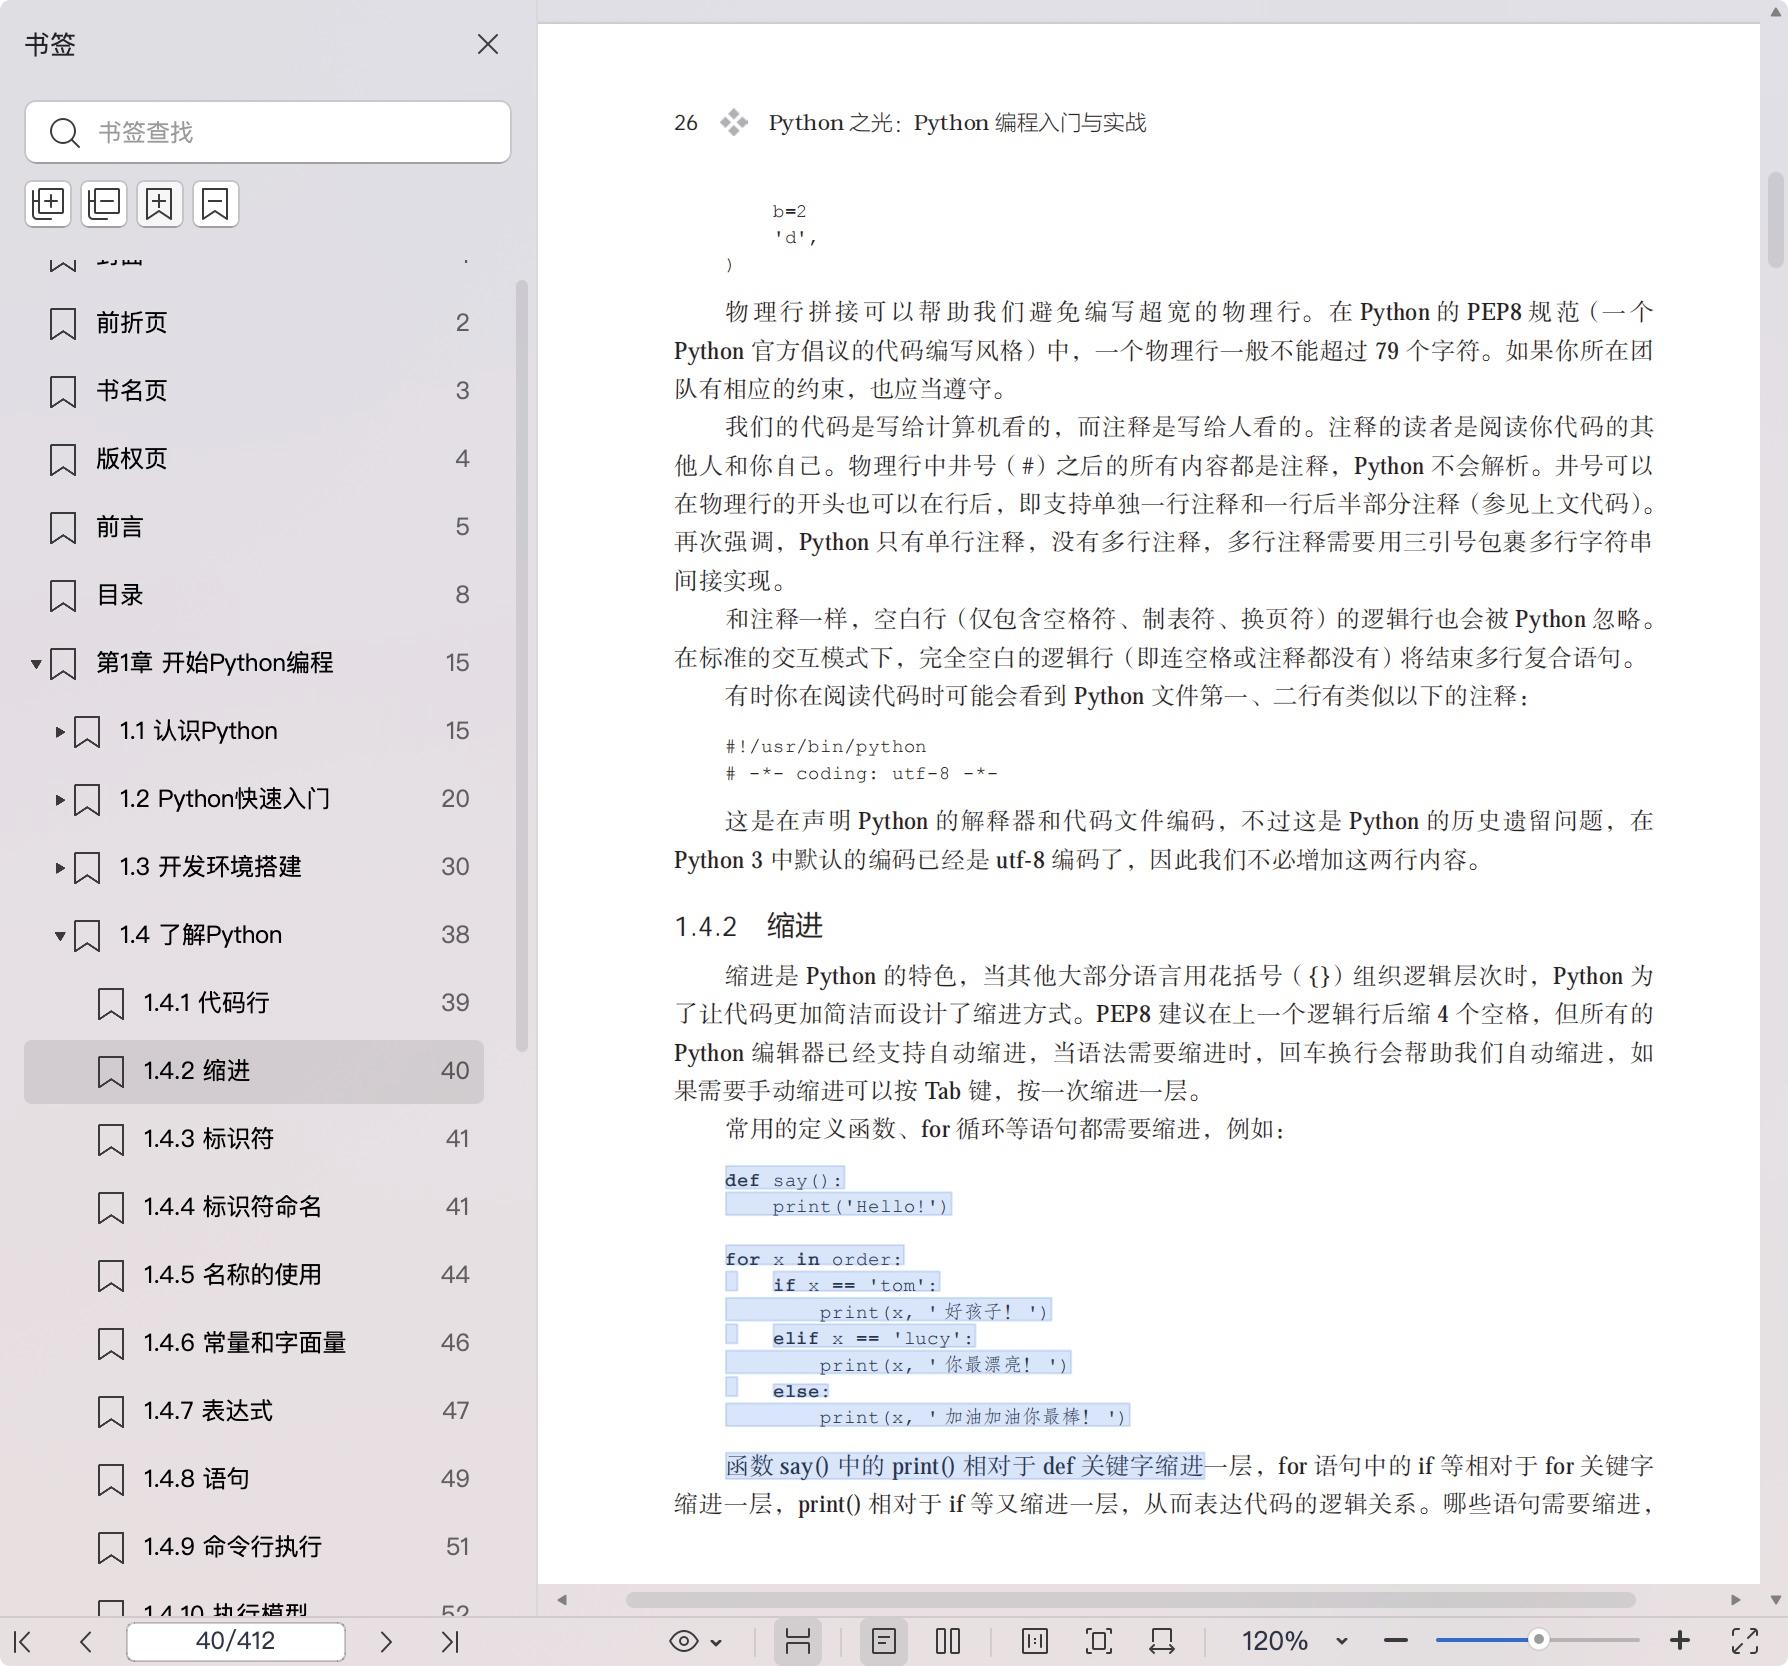Image resolution: width=1788 pixels, height=1666 pixels.
Task: Click the 1.4.2 缩进 heading in page
Action: (x=748, y=926)
